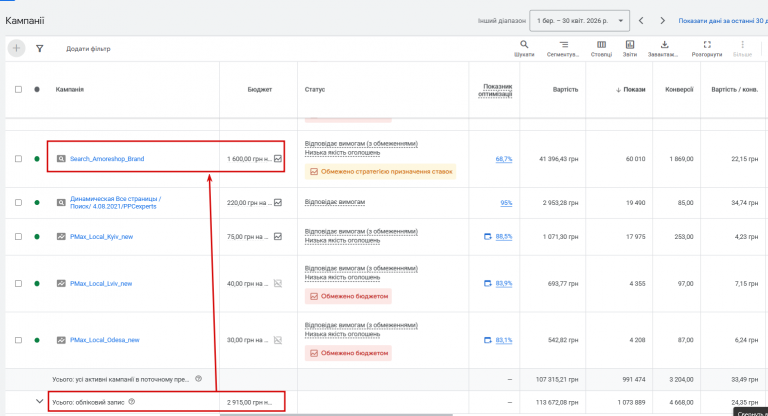Image resolution: width=768 pixels, height=416 pixels.
Task: Open PMax_Local_Lviv_new campaign link
Action: click(101, 284)
